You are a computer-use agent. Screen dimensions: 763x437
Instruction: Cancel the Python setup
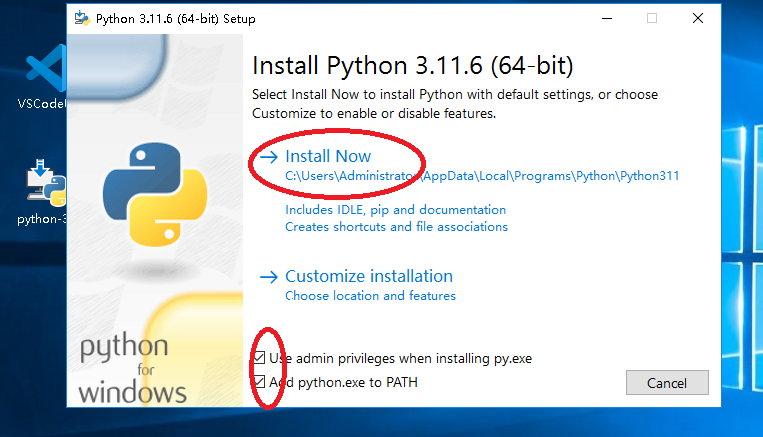pyautogui.click(x=667, y=383)
